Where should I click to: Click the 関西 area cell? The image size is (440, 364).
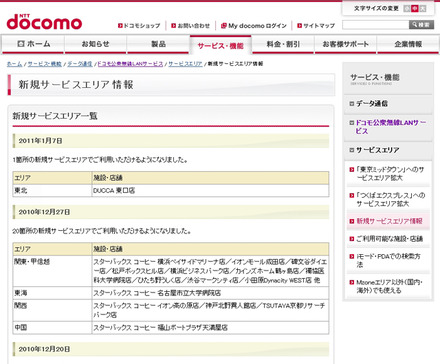(52, 310)
